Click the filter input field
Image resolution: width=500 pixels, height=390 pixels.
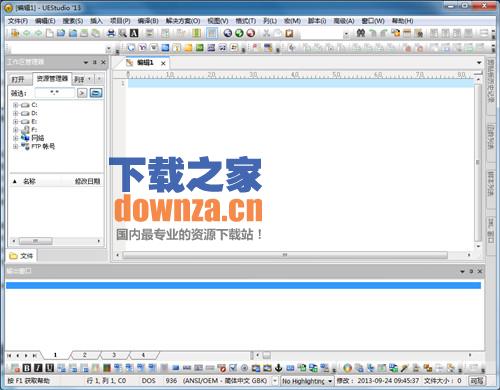pos(55,93)
